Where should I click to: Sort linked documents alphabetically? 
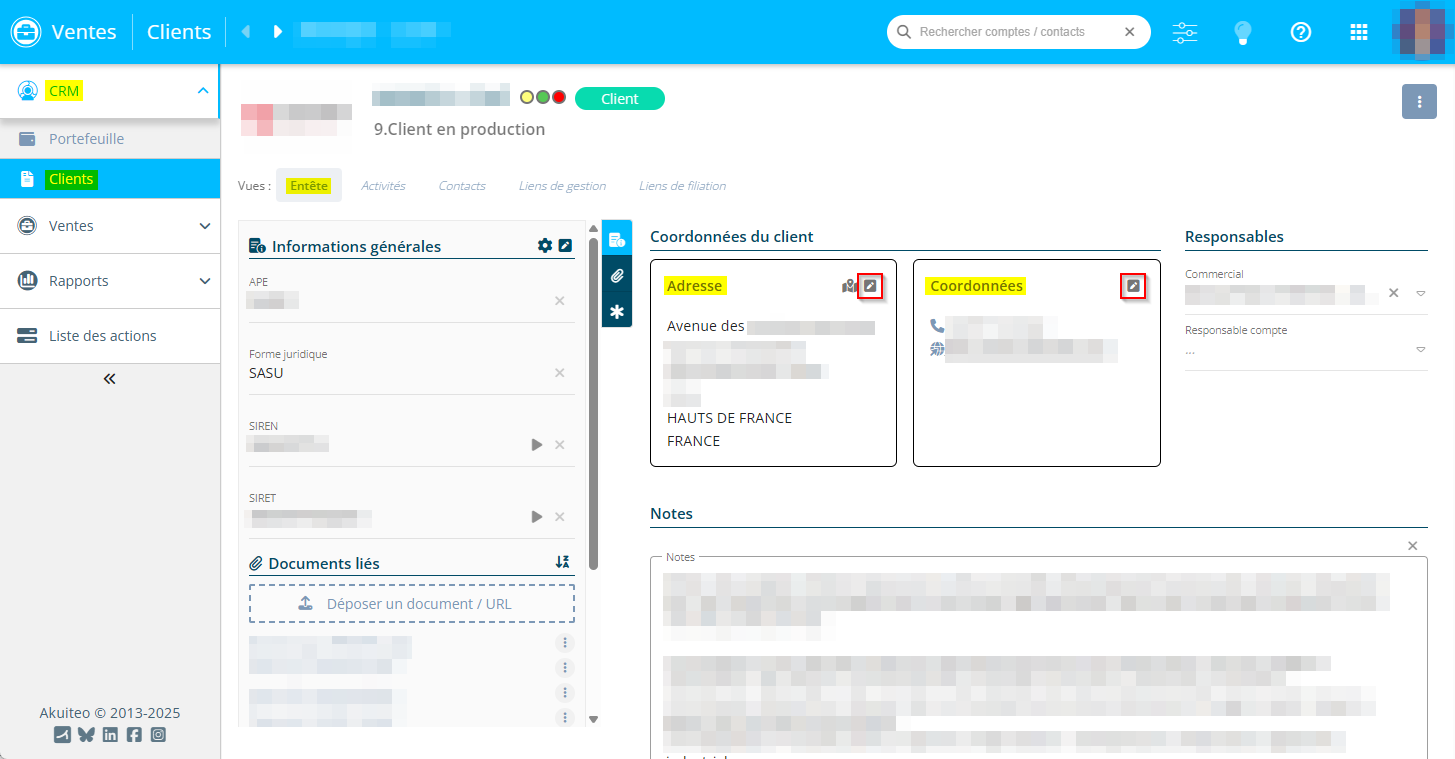pos(562,563)
